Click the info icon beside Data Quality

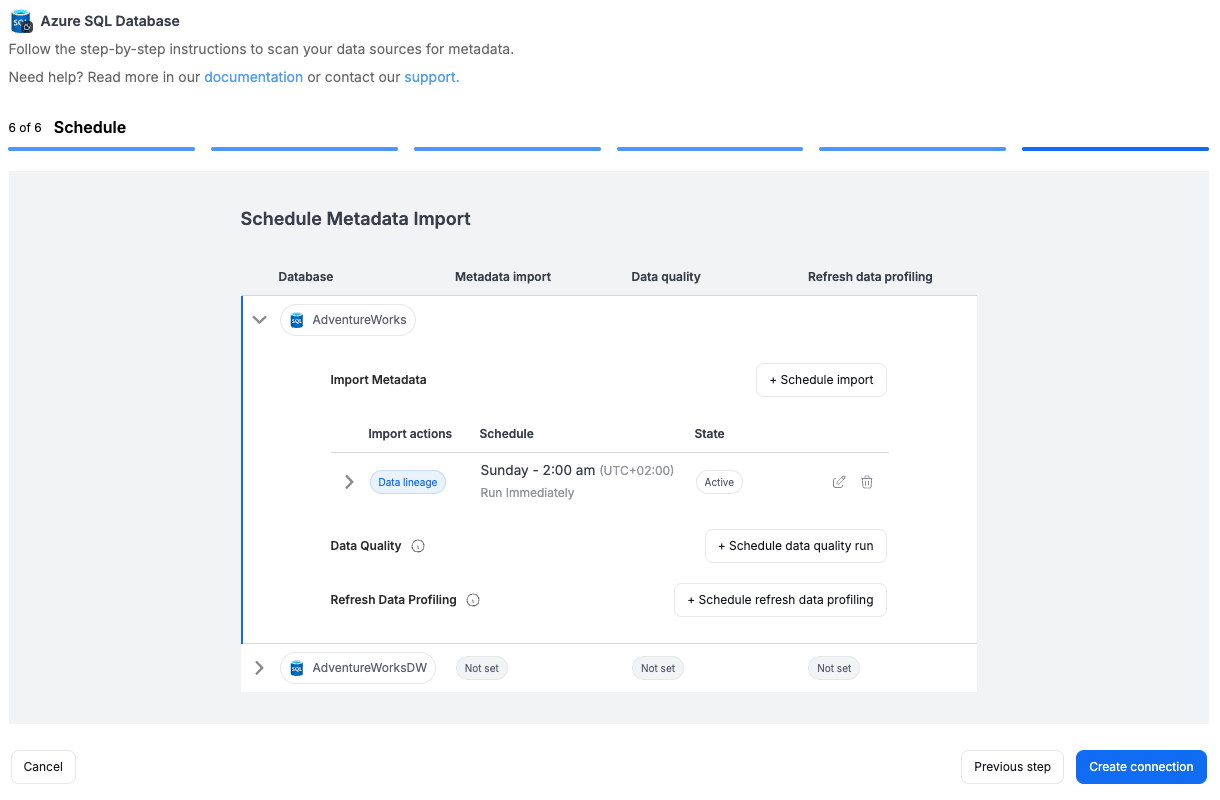418,546
